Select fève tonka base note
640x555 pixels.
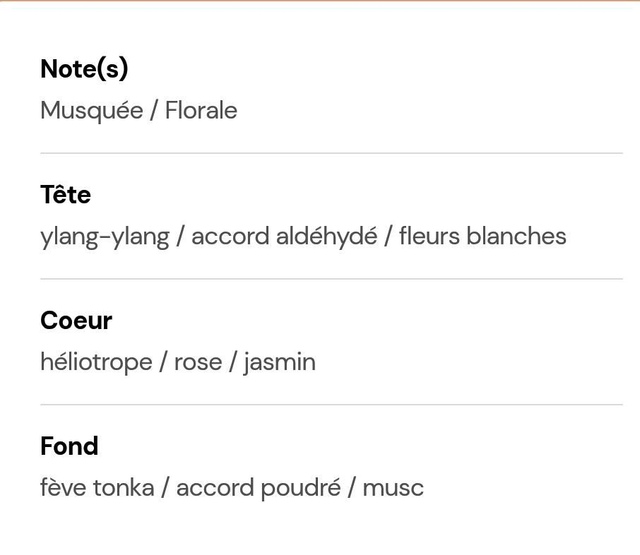click(97, 488)
